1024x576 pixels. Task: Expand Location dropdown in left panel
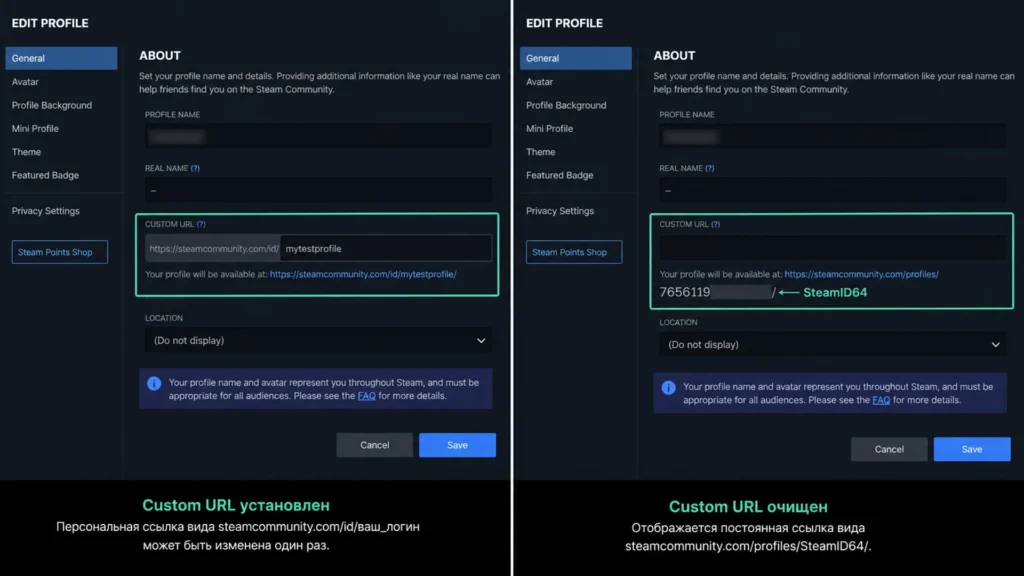tap(319, 340)
